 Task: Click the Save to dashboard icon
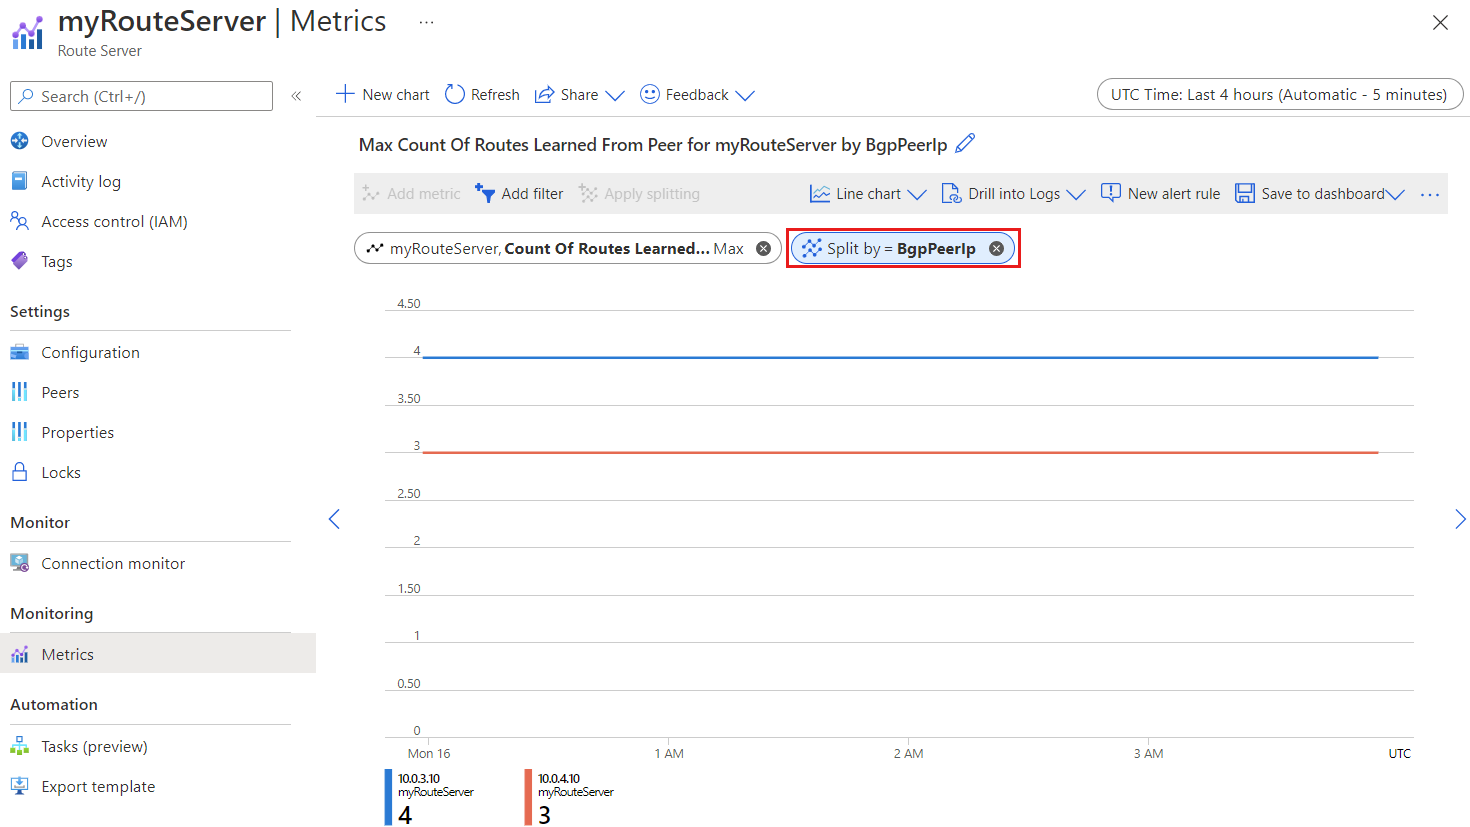click(x=1244, y=193)
